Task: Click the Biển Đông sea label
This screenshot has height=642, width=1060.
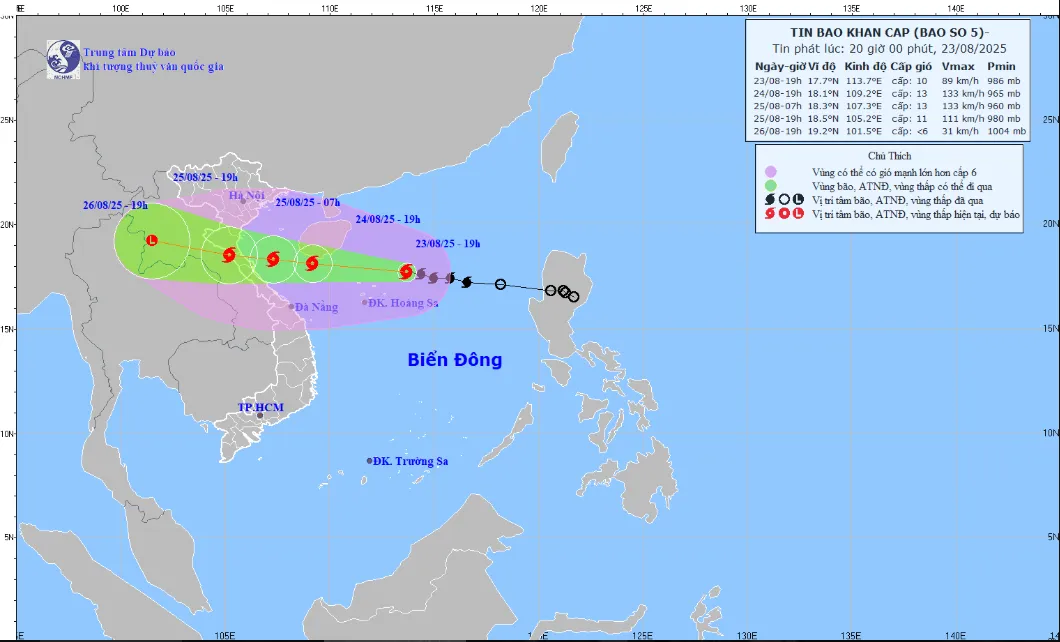Action: [455, 360]
